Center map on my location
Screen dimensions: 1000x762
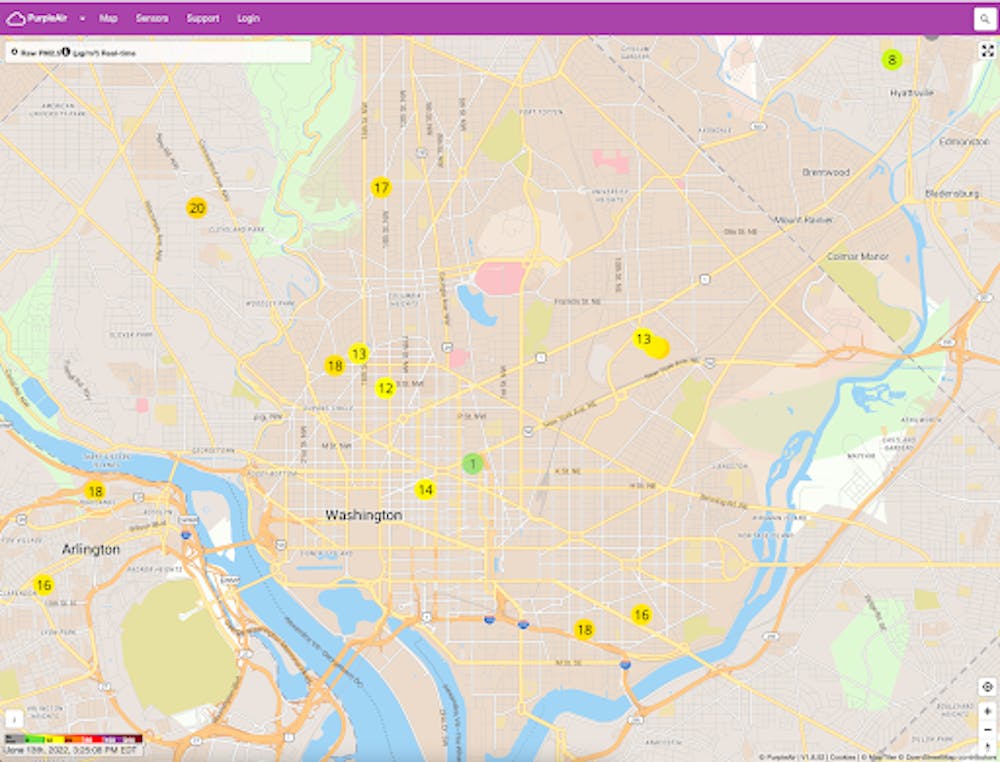point(987,687)
